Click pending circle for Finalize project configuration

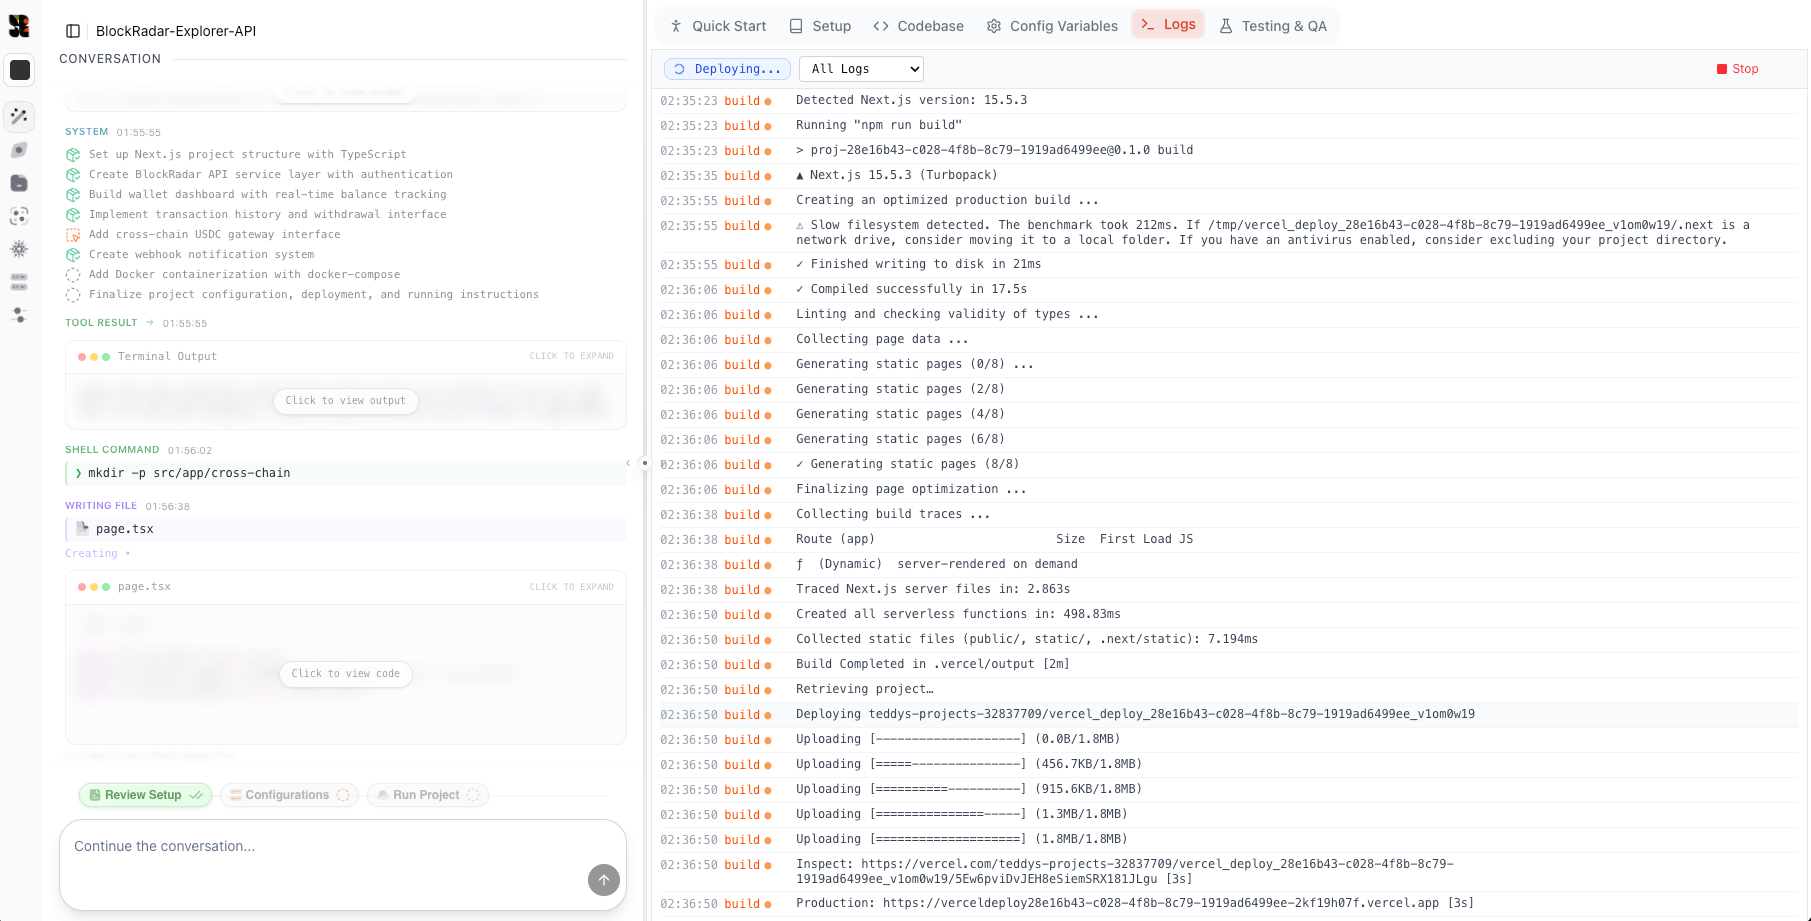pos(73,295)
